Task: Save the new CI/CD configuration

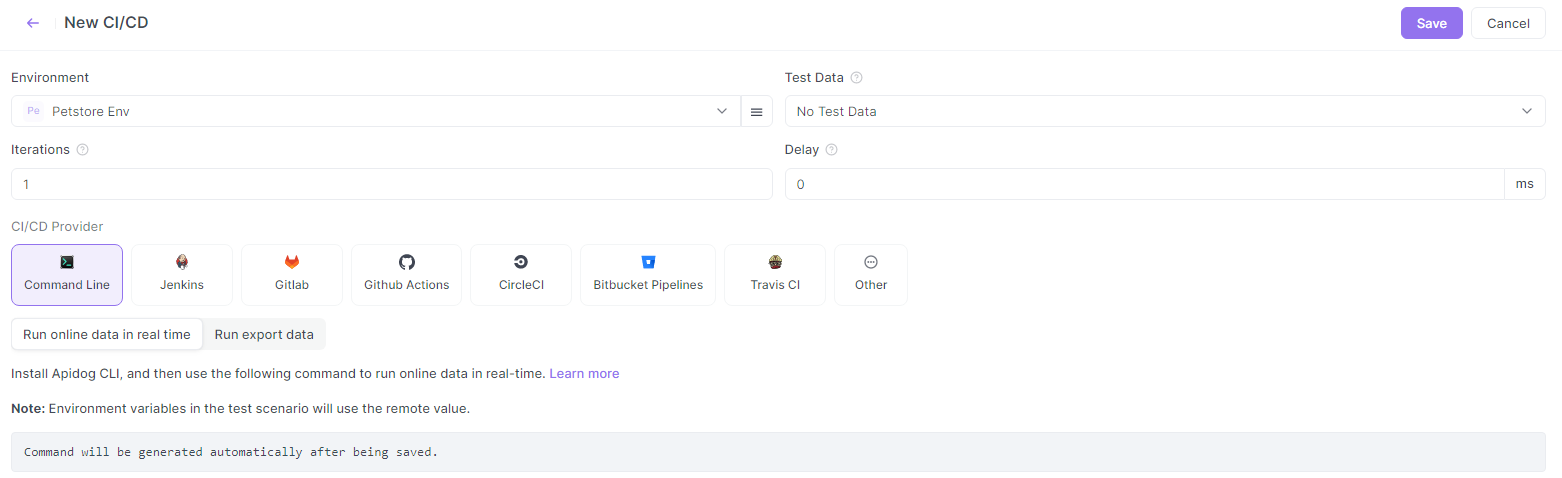Action: click(1432, 23)
